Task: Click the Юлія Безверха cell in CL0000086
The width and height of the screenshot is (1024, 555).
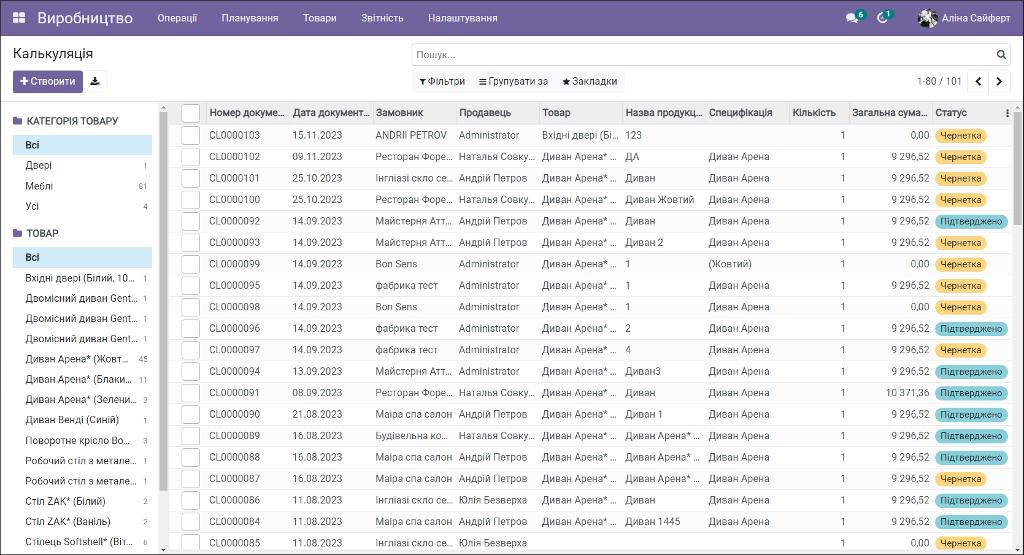Action: pos(492,500)
